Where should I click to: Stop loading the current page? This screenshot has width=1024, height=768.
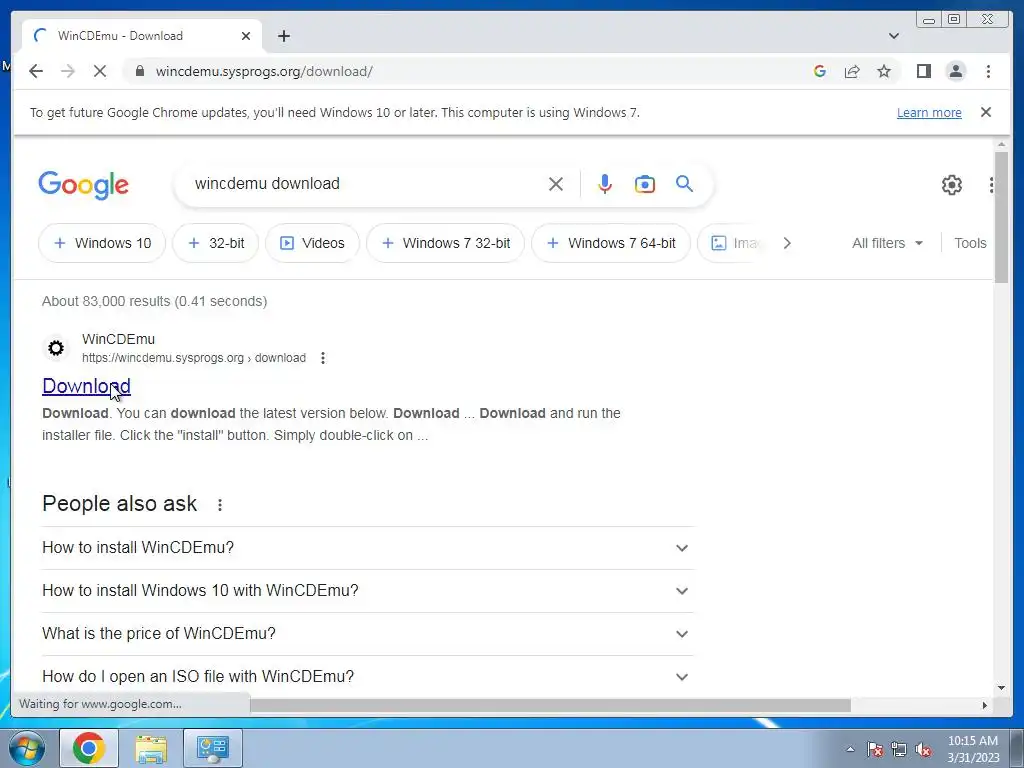click(100, 71)
